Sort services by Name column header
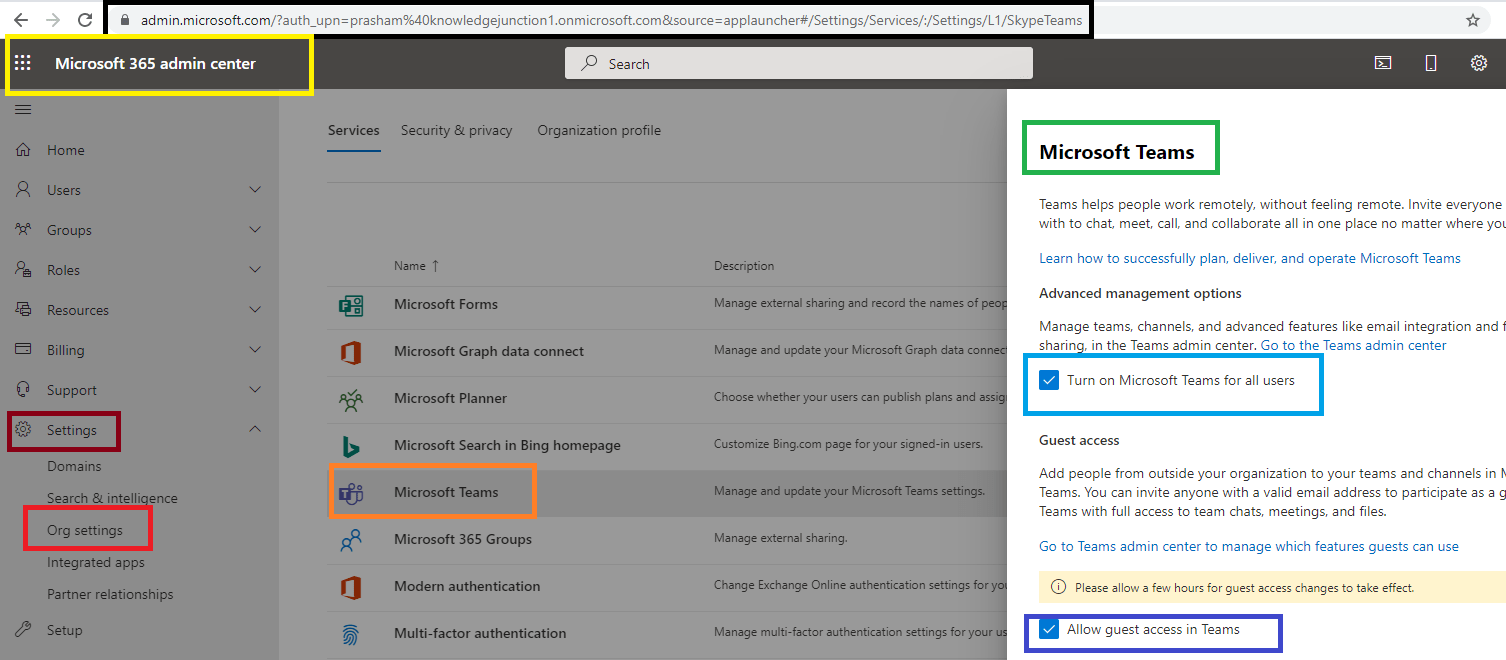Image resolution: width=1506 pixels, height=660 pixels. pyautogui.click(x=416, y=266)
